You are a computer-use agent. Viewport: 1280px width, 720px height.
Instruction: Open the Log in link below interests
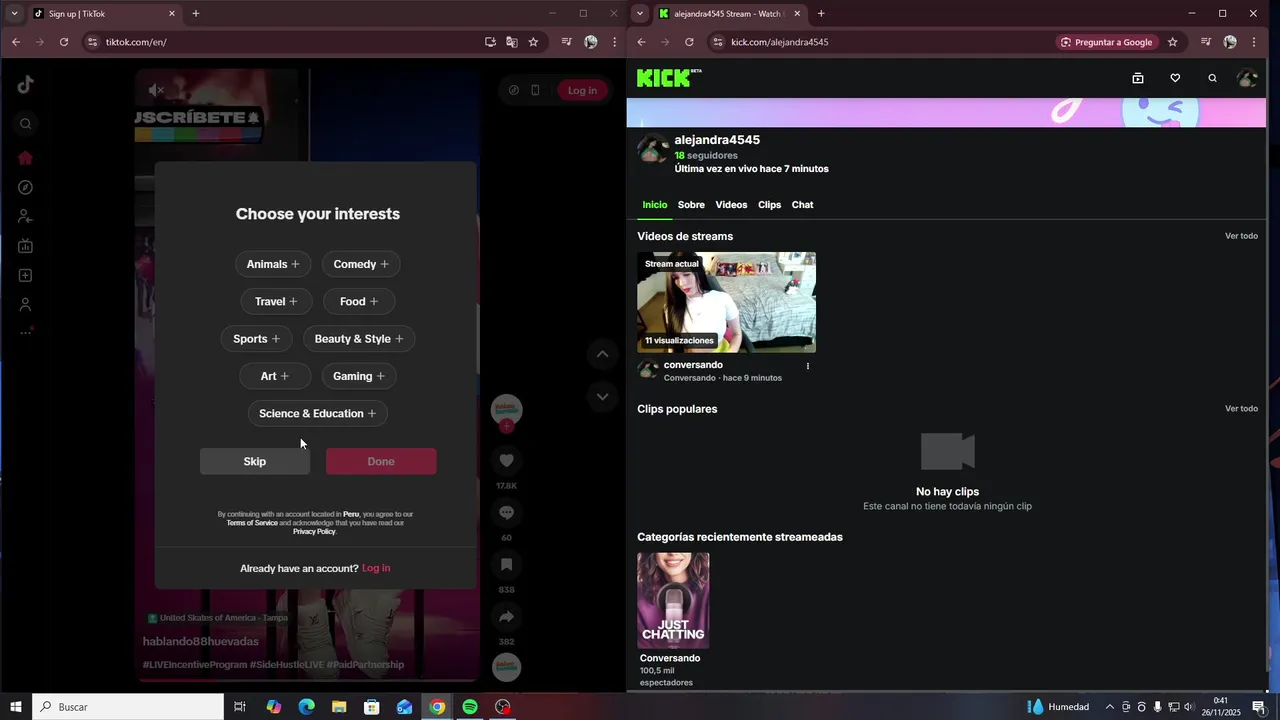376,568
